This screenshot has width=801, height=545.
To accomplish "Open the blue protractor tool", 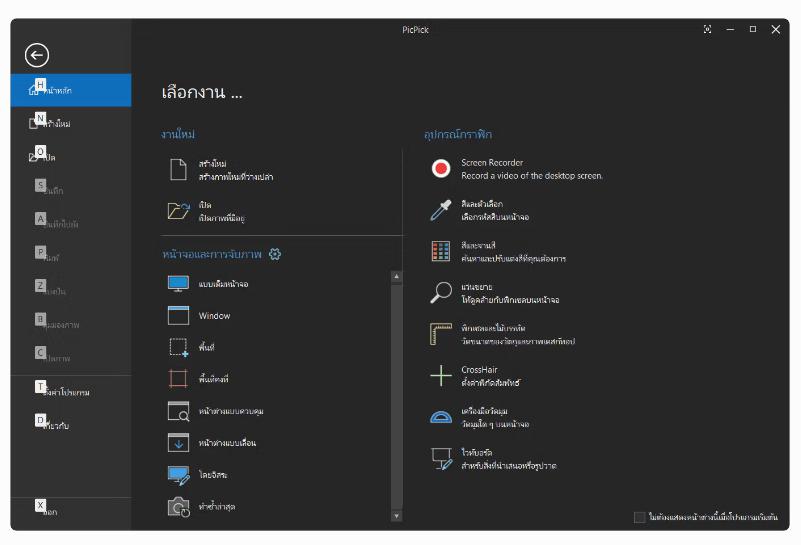I will click(441, 417).
